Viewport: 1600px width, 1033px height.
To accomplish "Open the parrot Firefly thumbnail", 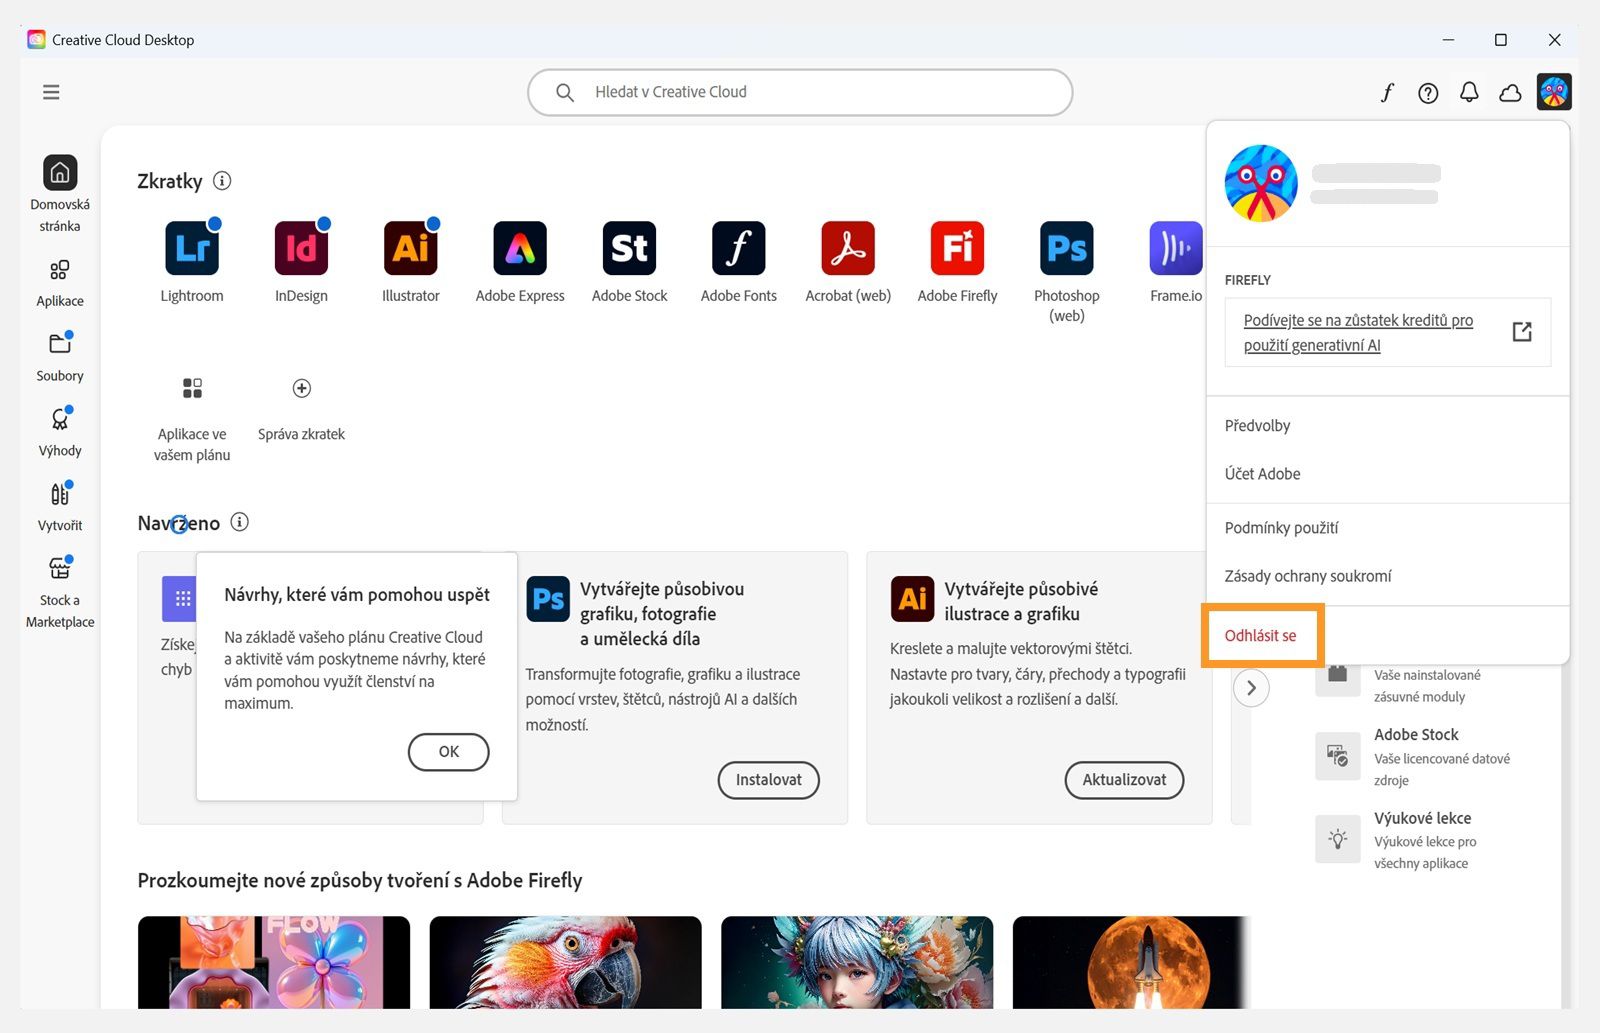I will click(565, 962).
